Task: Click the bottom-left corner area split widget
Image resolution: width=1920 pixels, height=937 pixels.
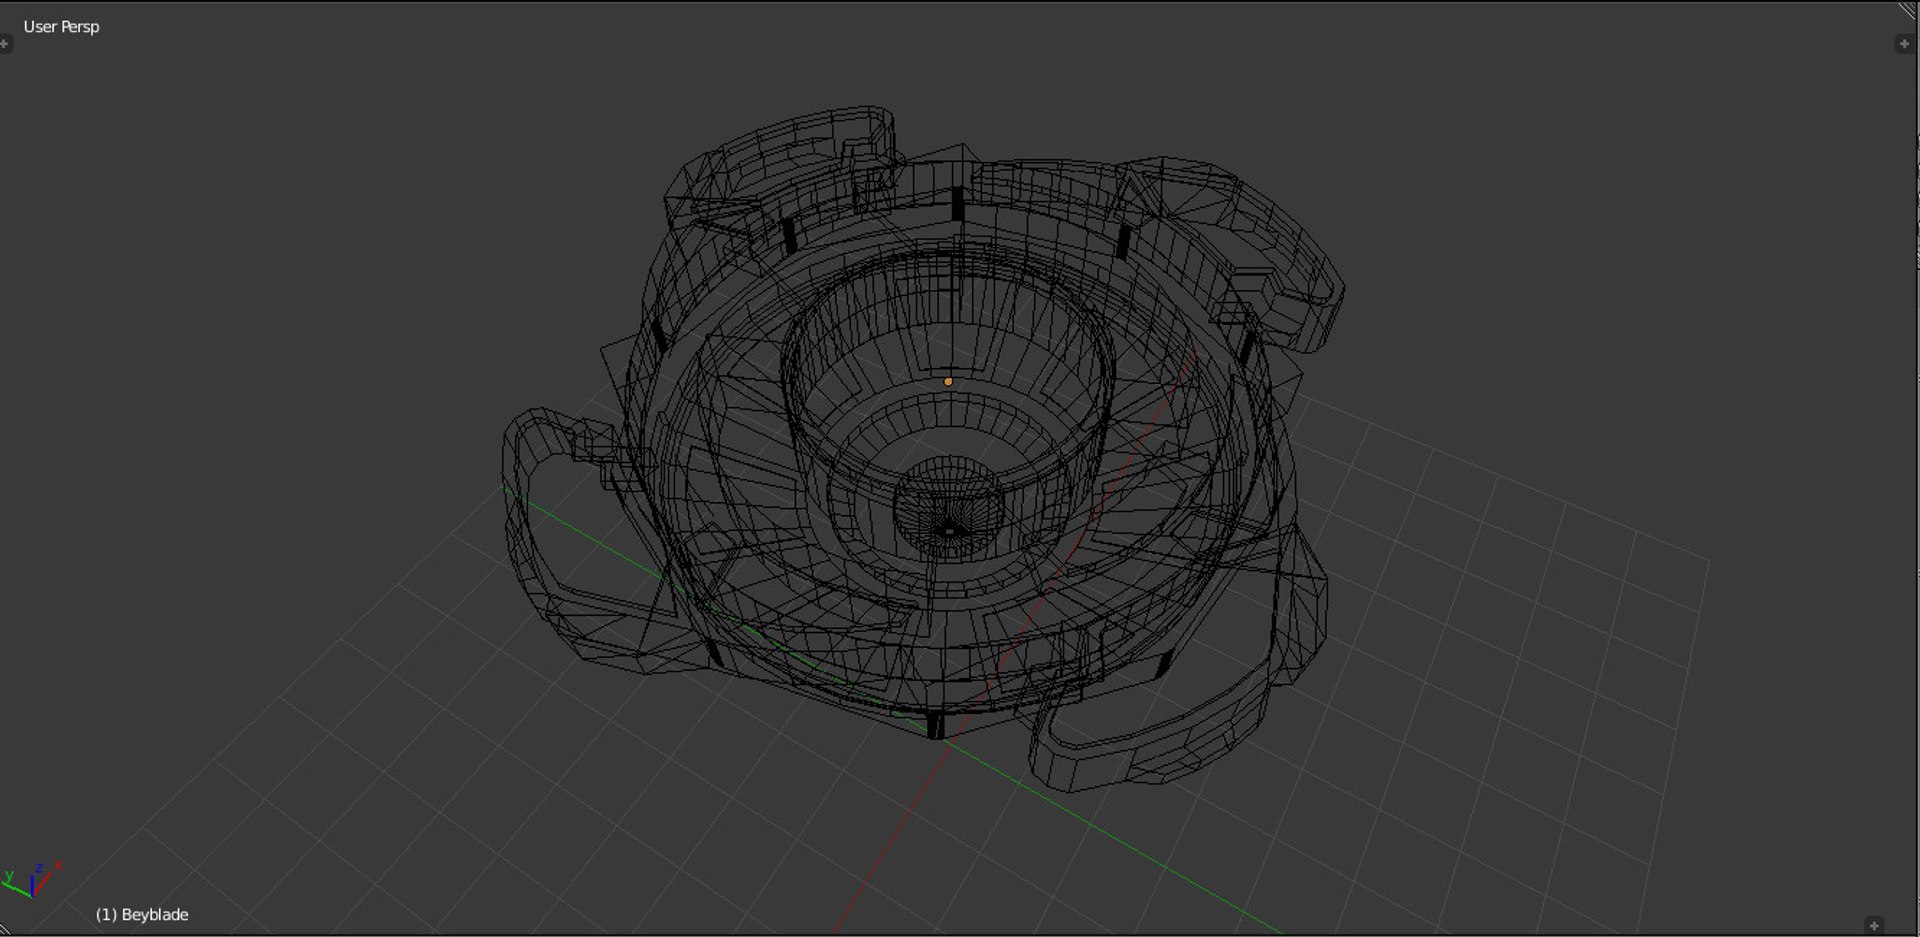Action: point(5,928)
